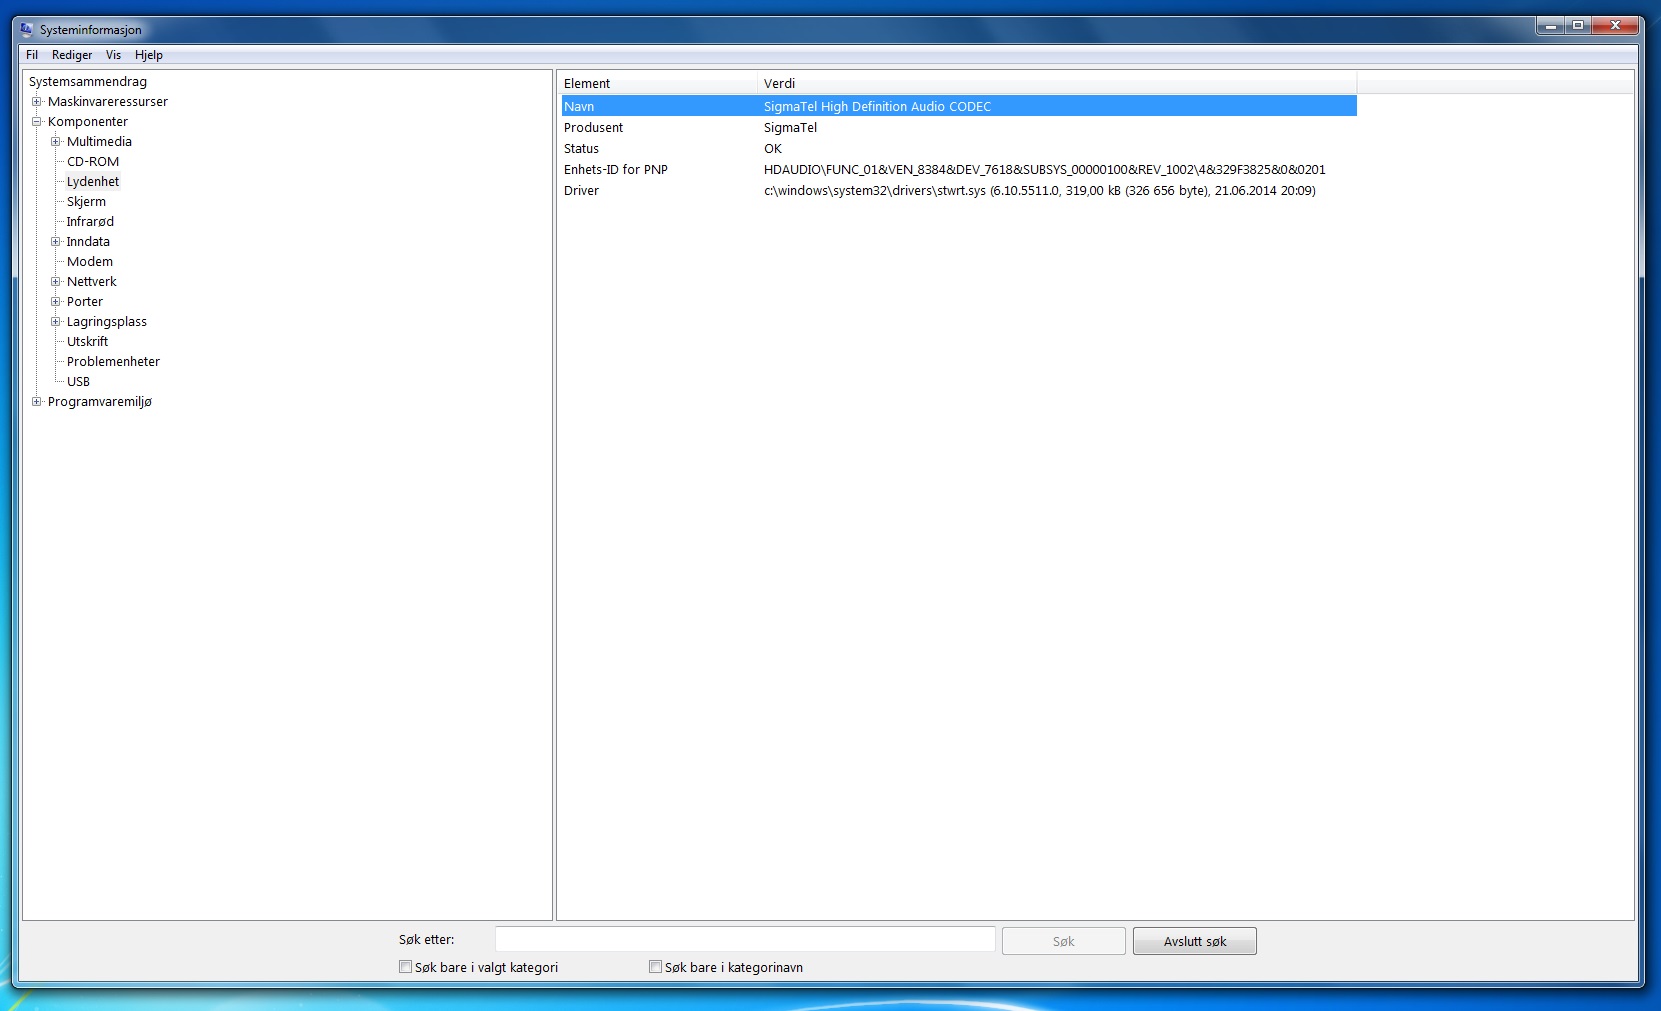Screen dimensions: 1661x1011
Task: Select the Porter tree label
Action: (85, 302)
